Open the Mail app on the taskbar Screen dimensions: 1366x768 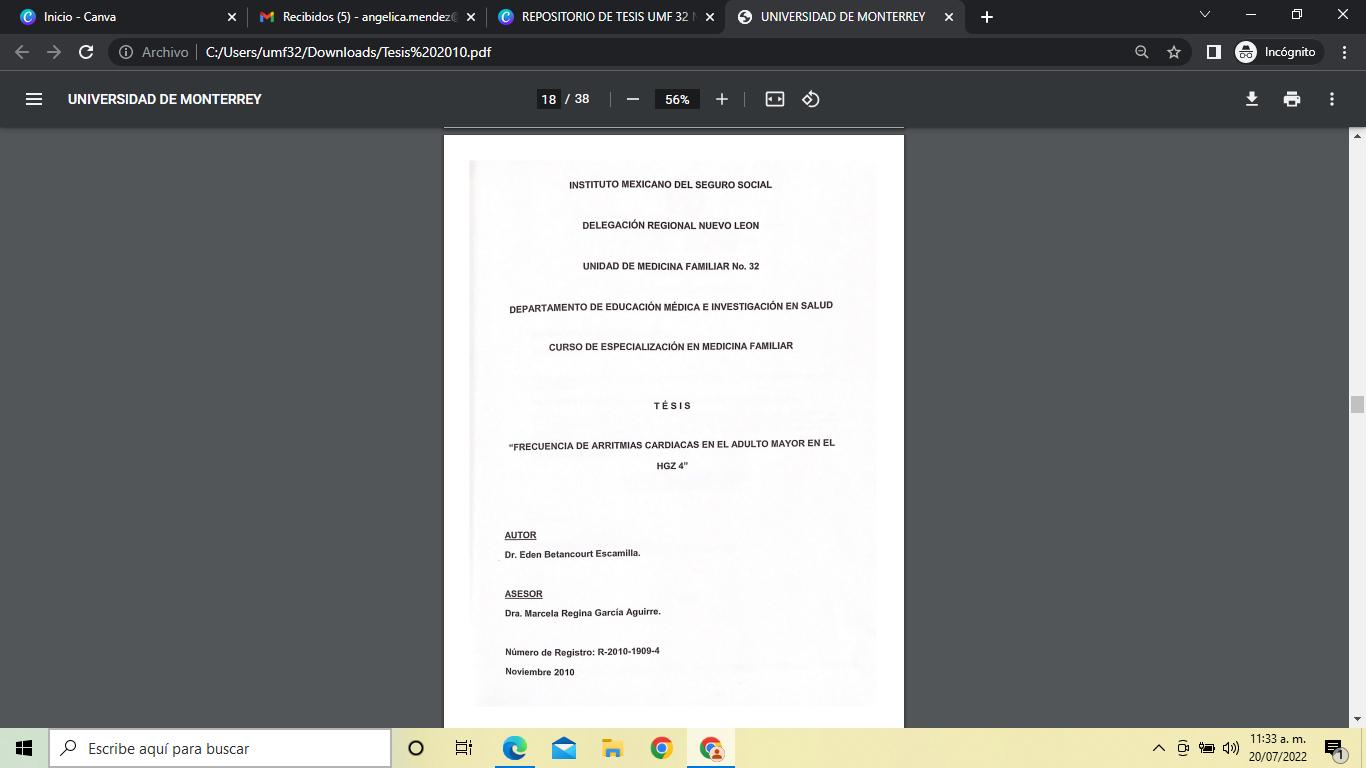(x=564, y=748)
